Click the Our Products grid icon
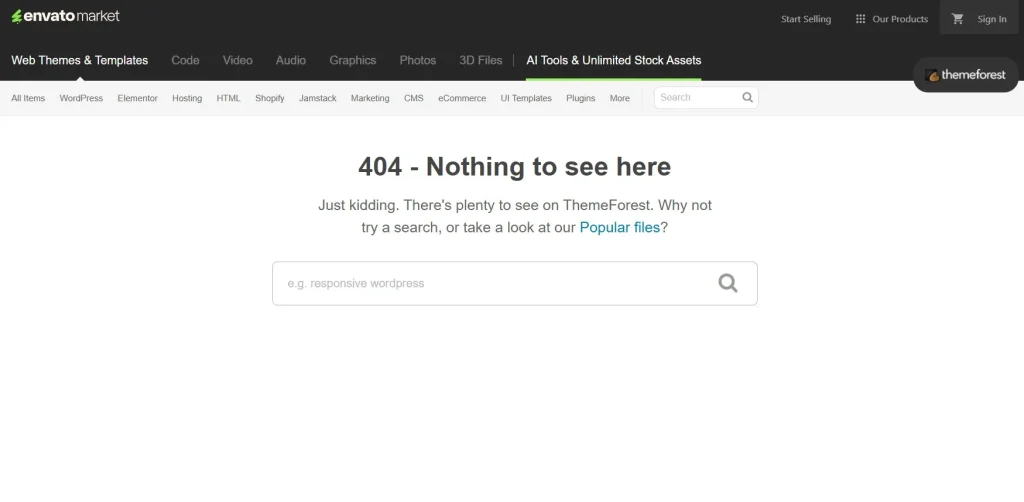The image size is (1024, 502). pyautogui.click(x=860, y=19)
